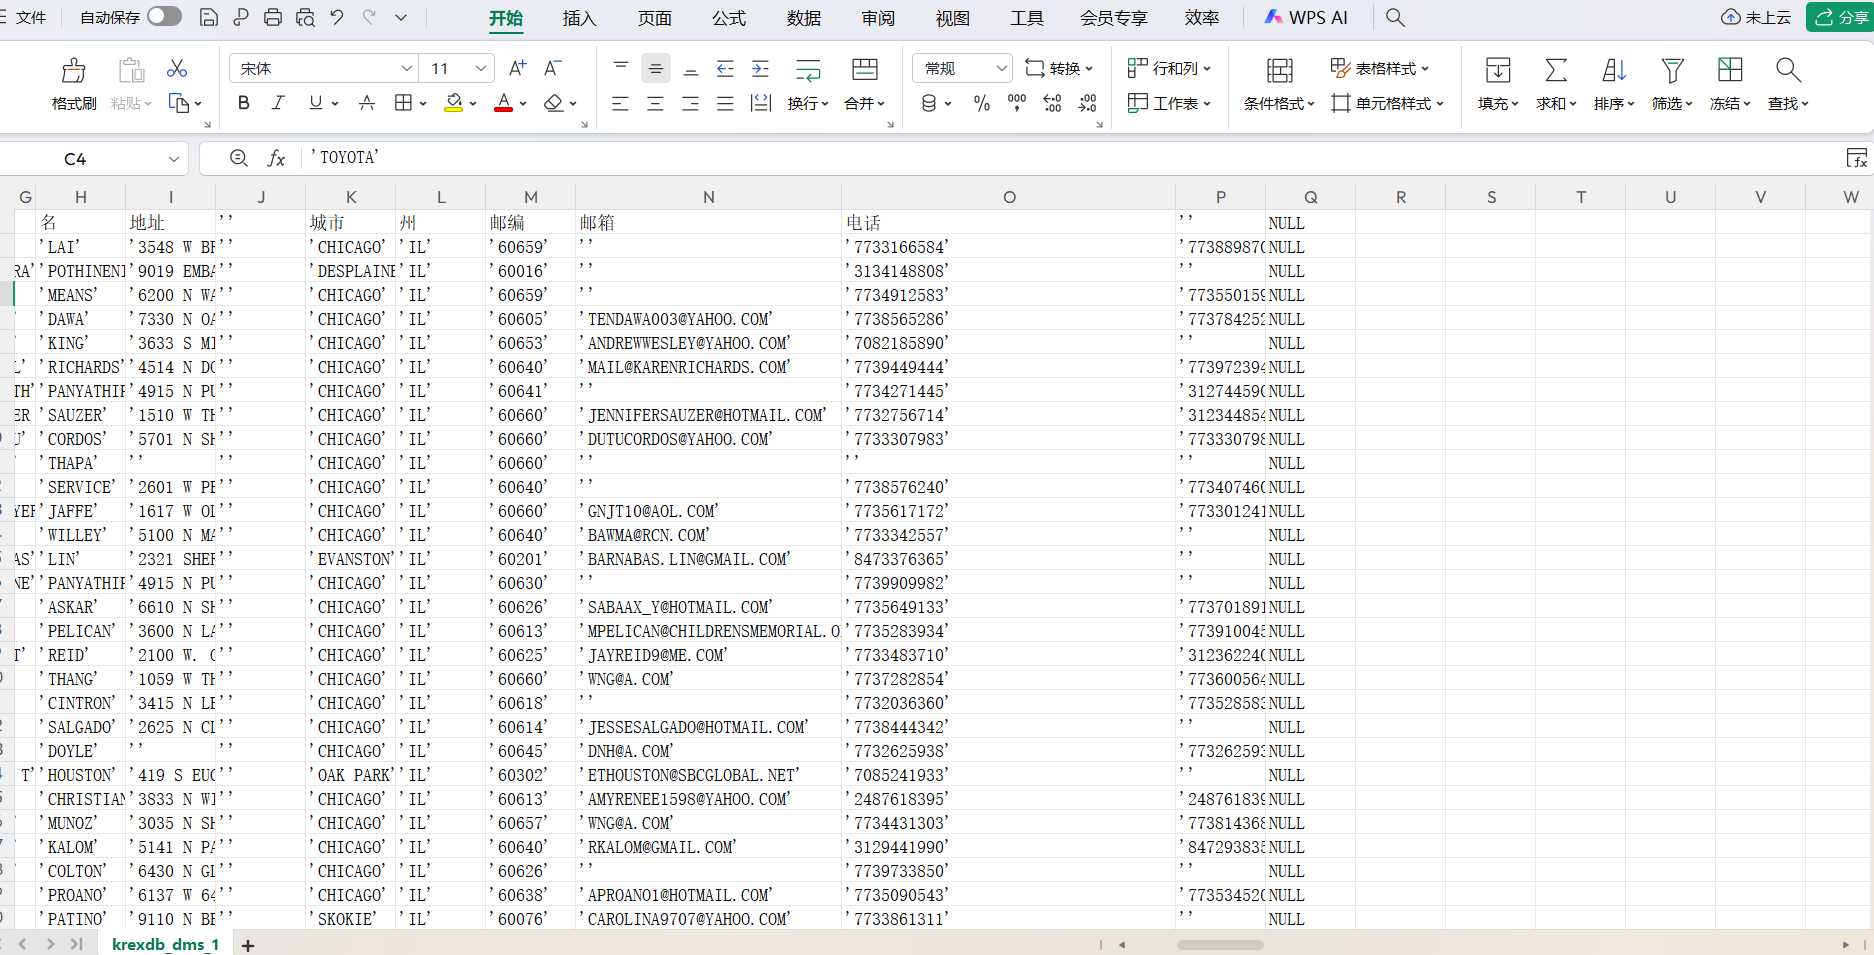Toggle Italic formatting
The height and width of the screenshot is (955, 1874).
tap(278, 103)
